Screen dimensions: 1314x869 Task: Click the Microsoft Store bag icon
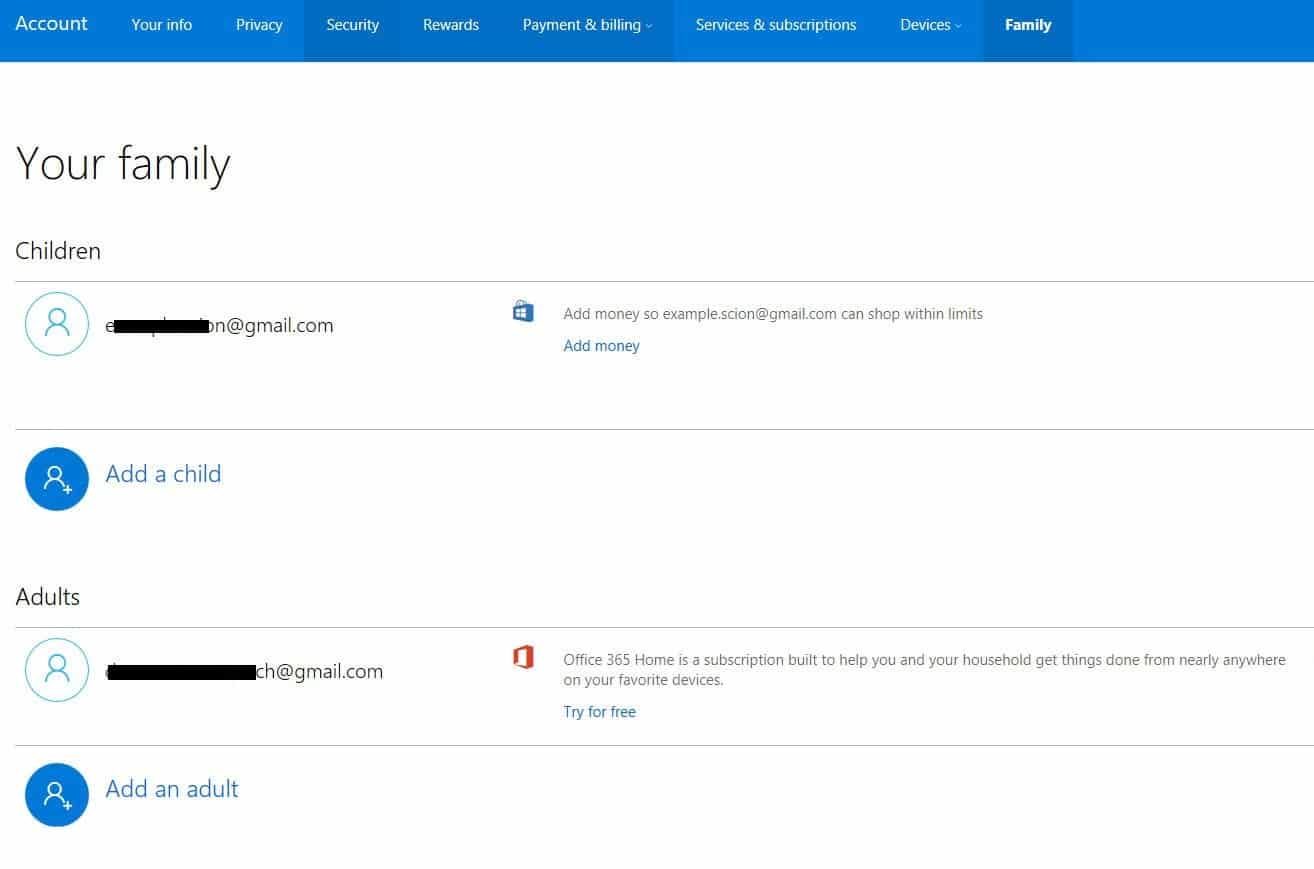[523, 312]
